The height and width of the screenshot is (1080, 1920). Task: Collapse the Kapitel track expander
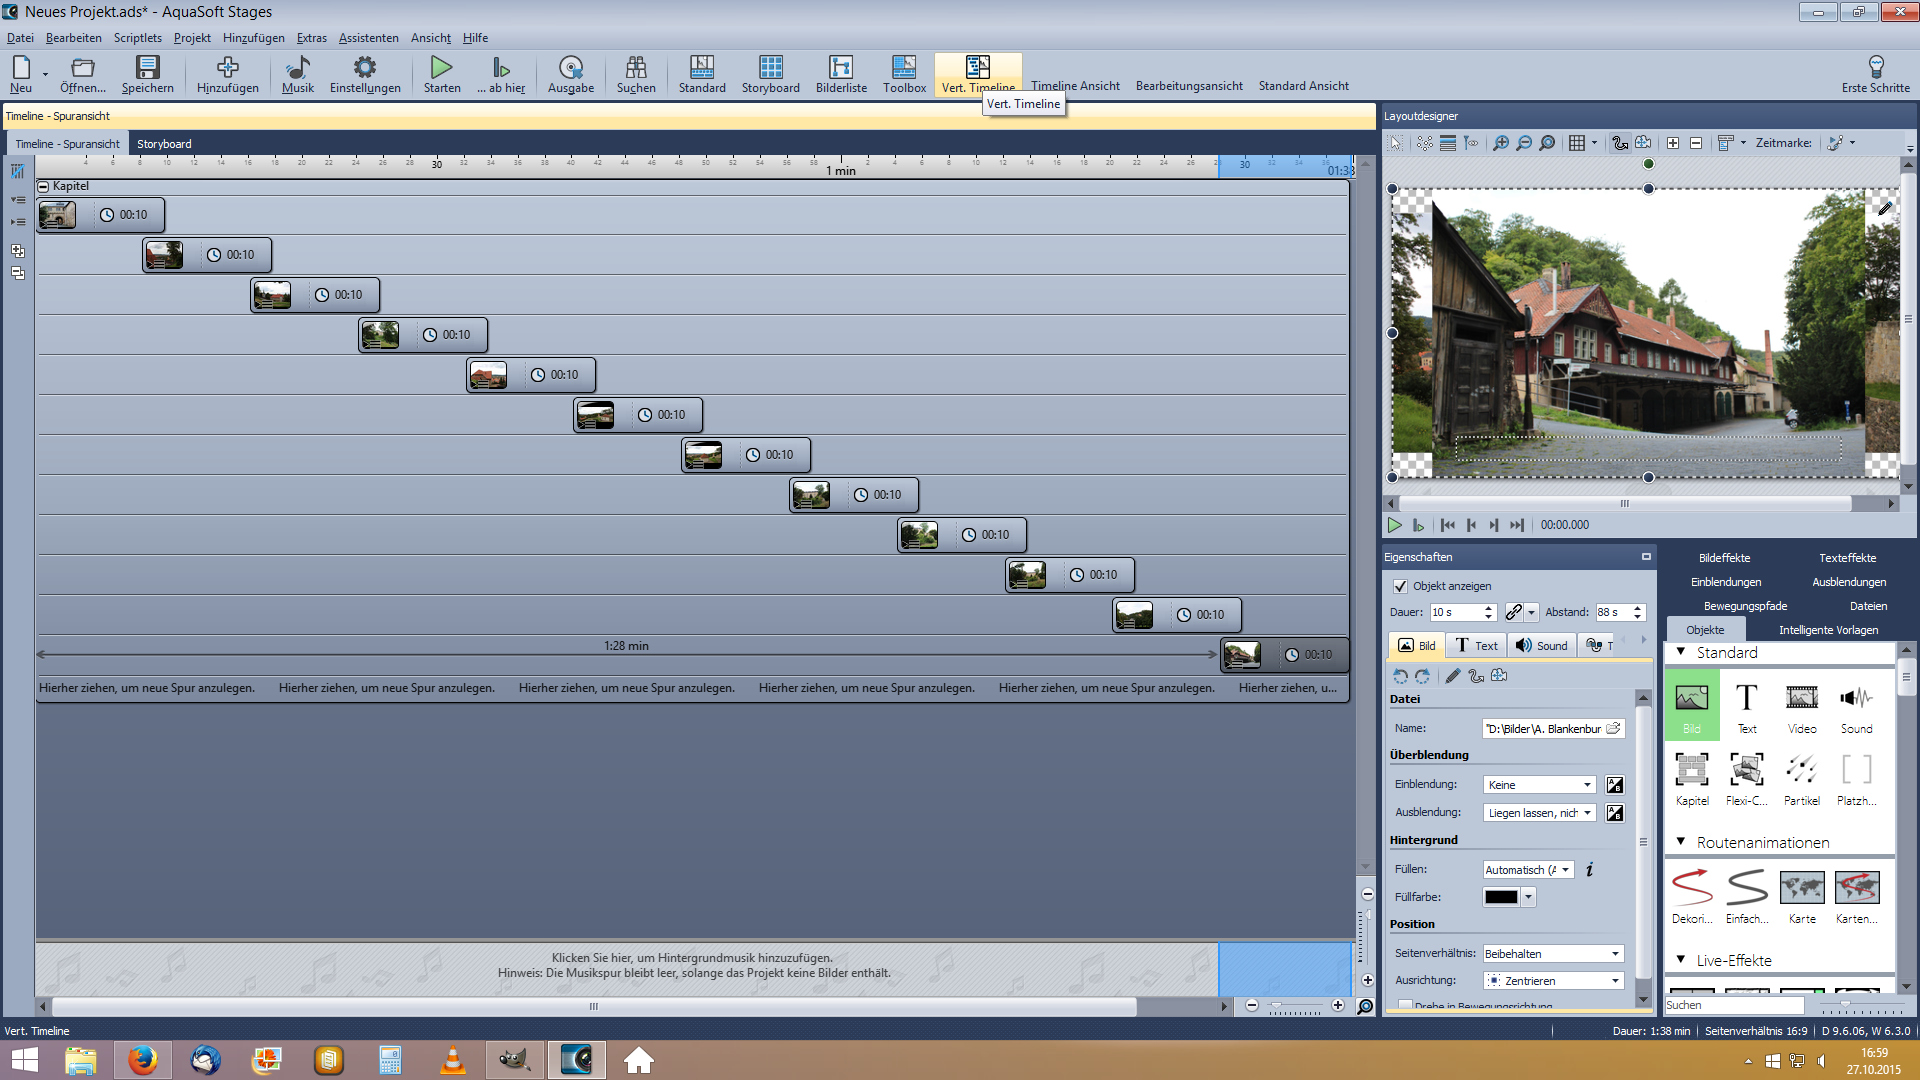tap(43, 186)
